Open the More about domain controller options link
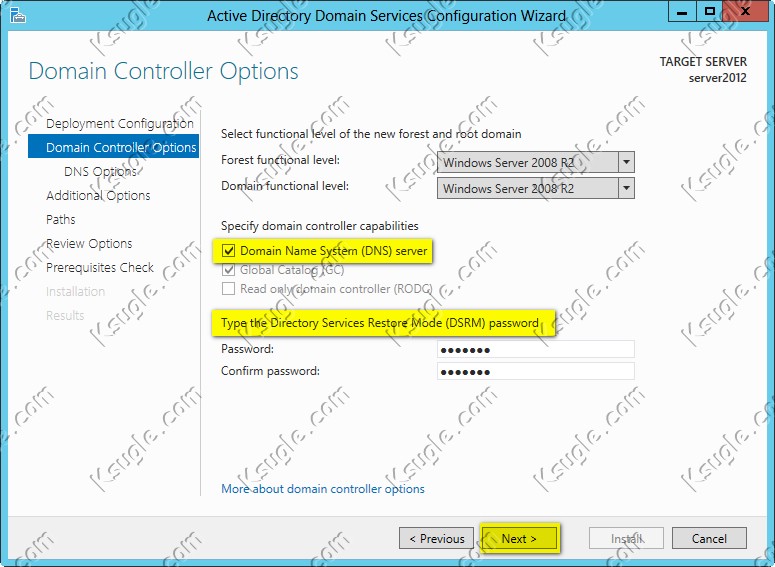The width and height of the screenshot is (775, 567). tap(323, 489)
